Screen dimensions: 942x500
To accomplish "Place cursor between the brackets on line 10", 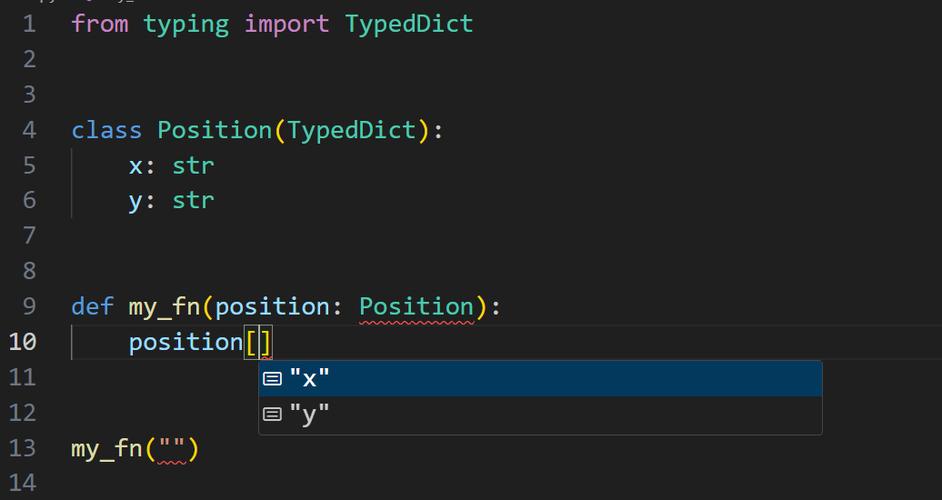I will click(258, 342).
